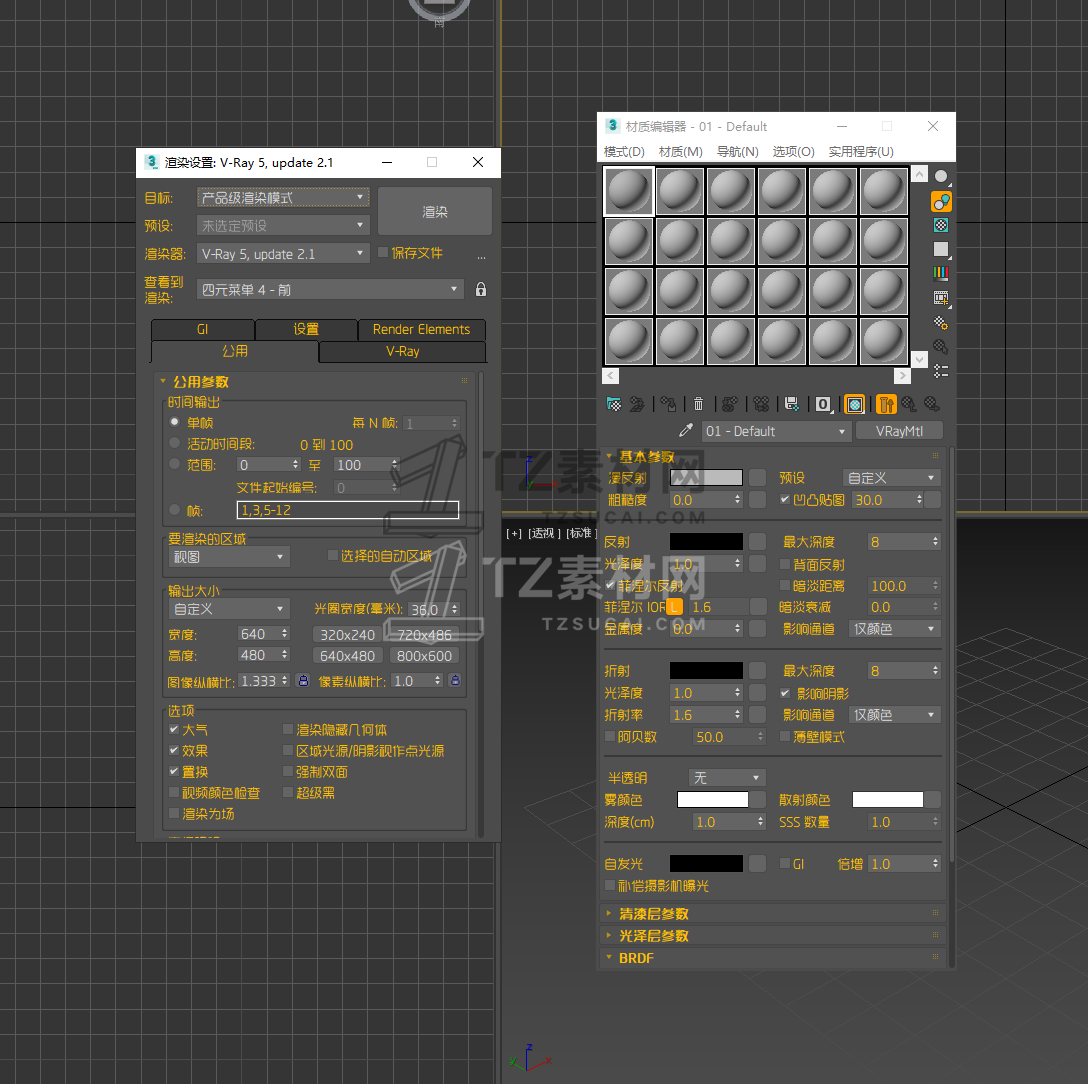Toggle the image aspect ratio lock
The height and width of the screenshot is (1084, 1088).
coord(303,681)
